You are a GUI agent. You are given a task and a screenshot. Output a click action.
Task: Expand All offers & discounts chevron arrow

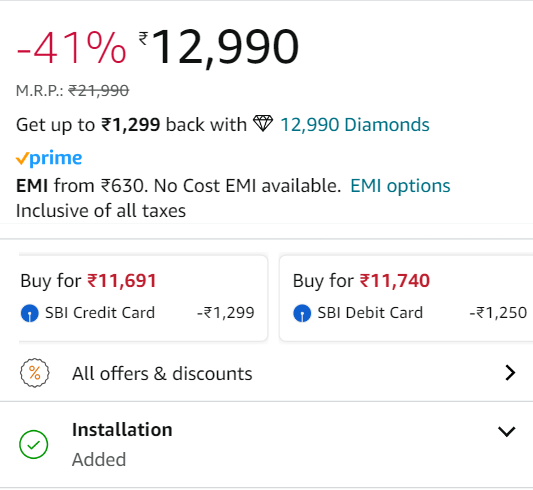click(510, 373)
